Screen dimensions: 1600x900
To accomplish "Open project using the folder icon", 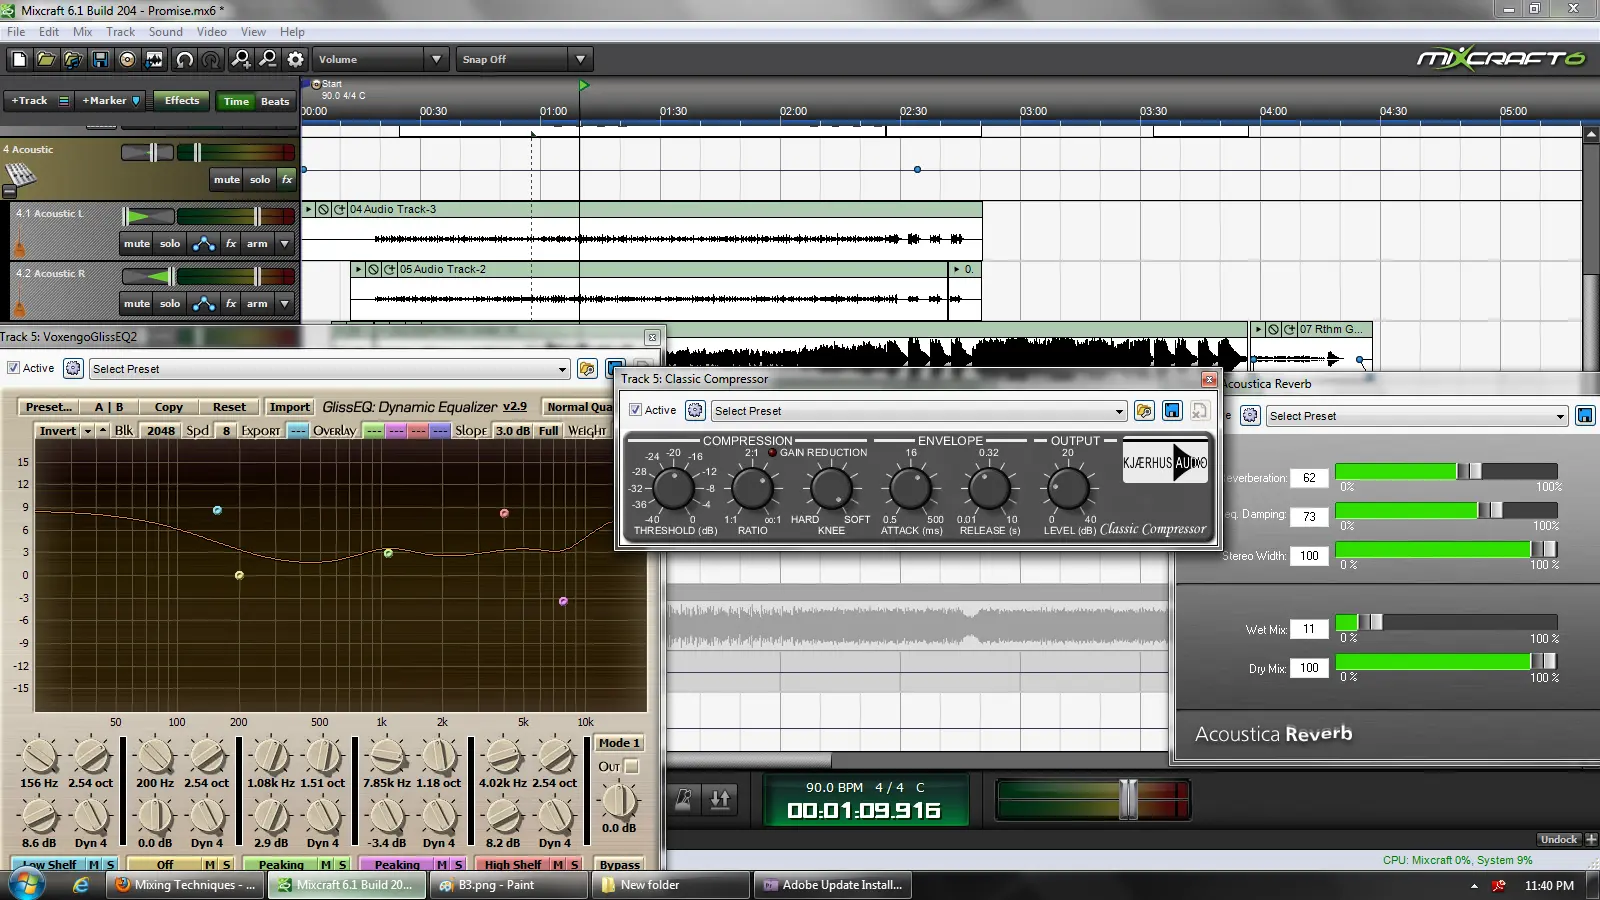I will (46, 60).
